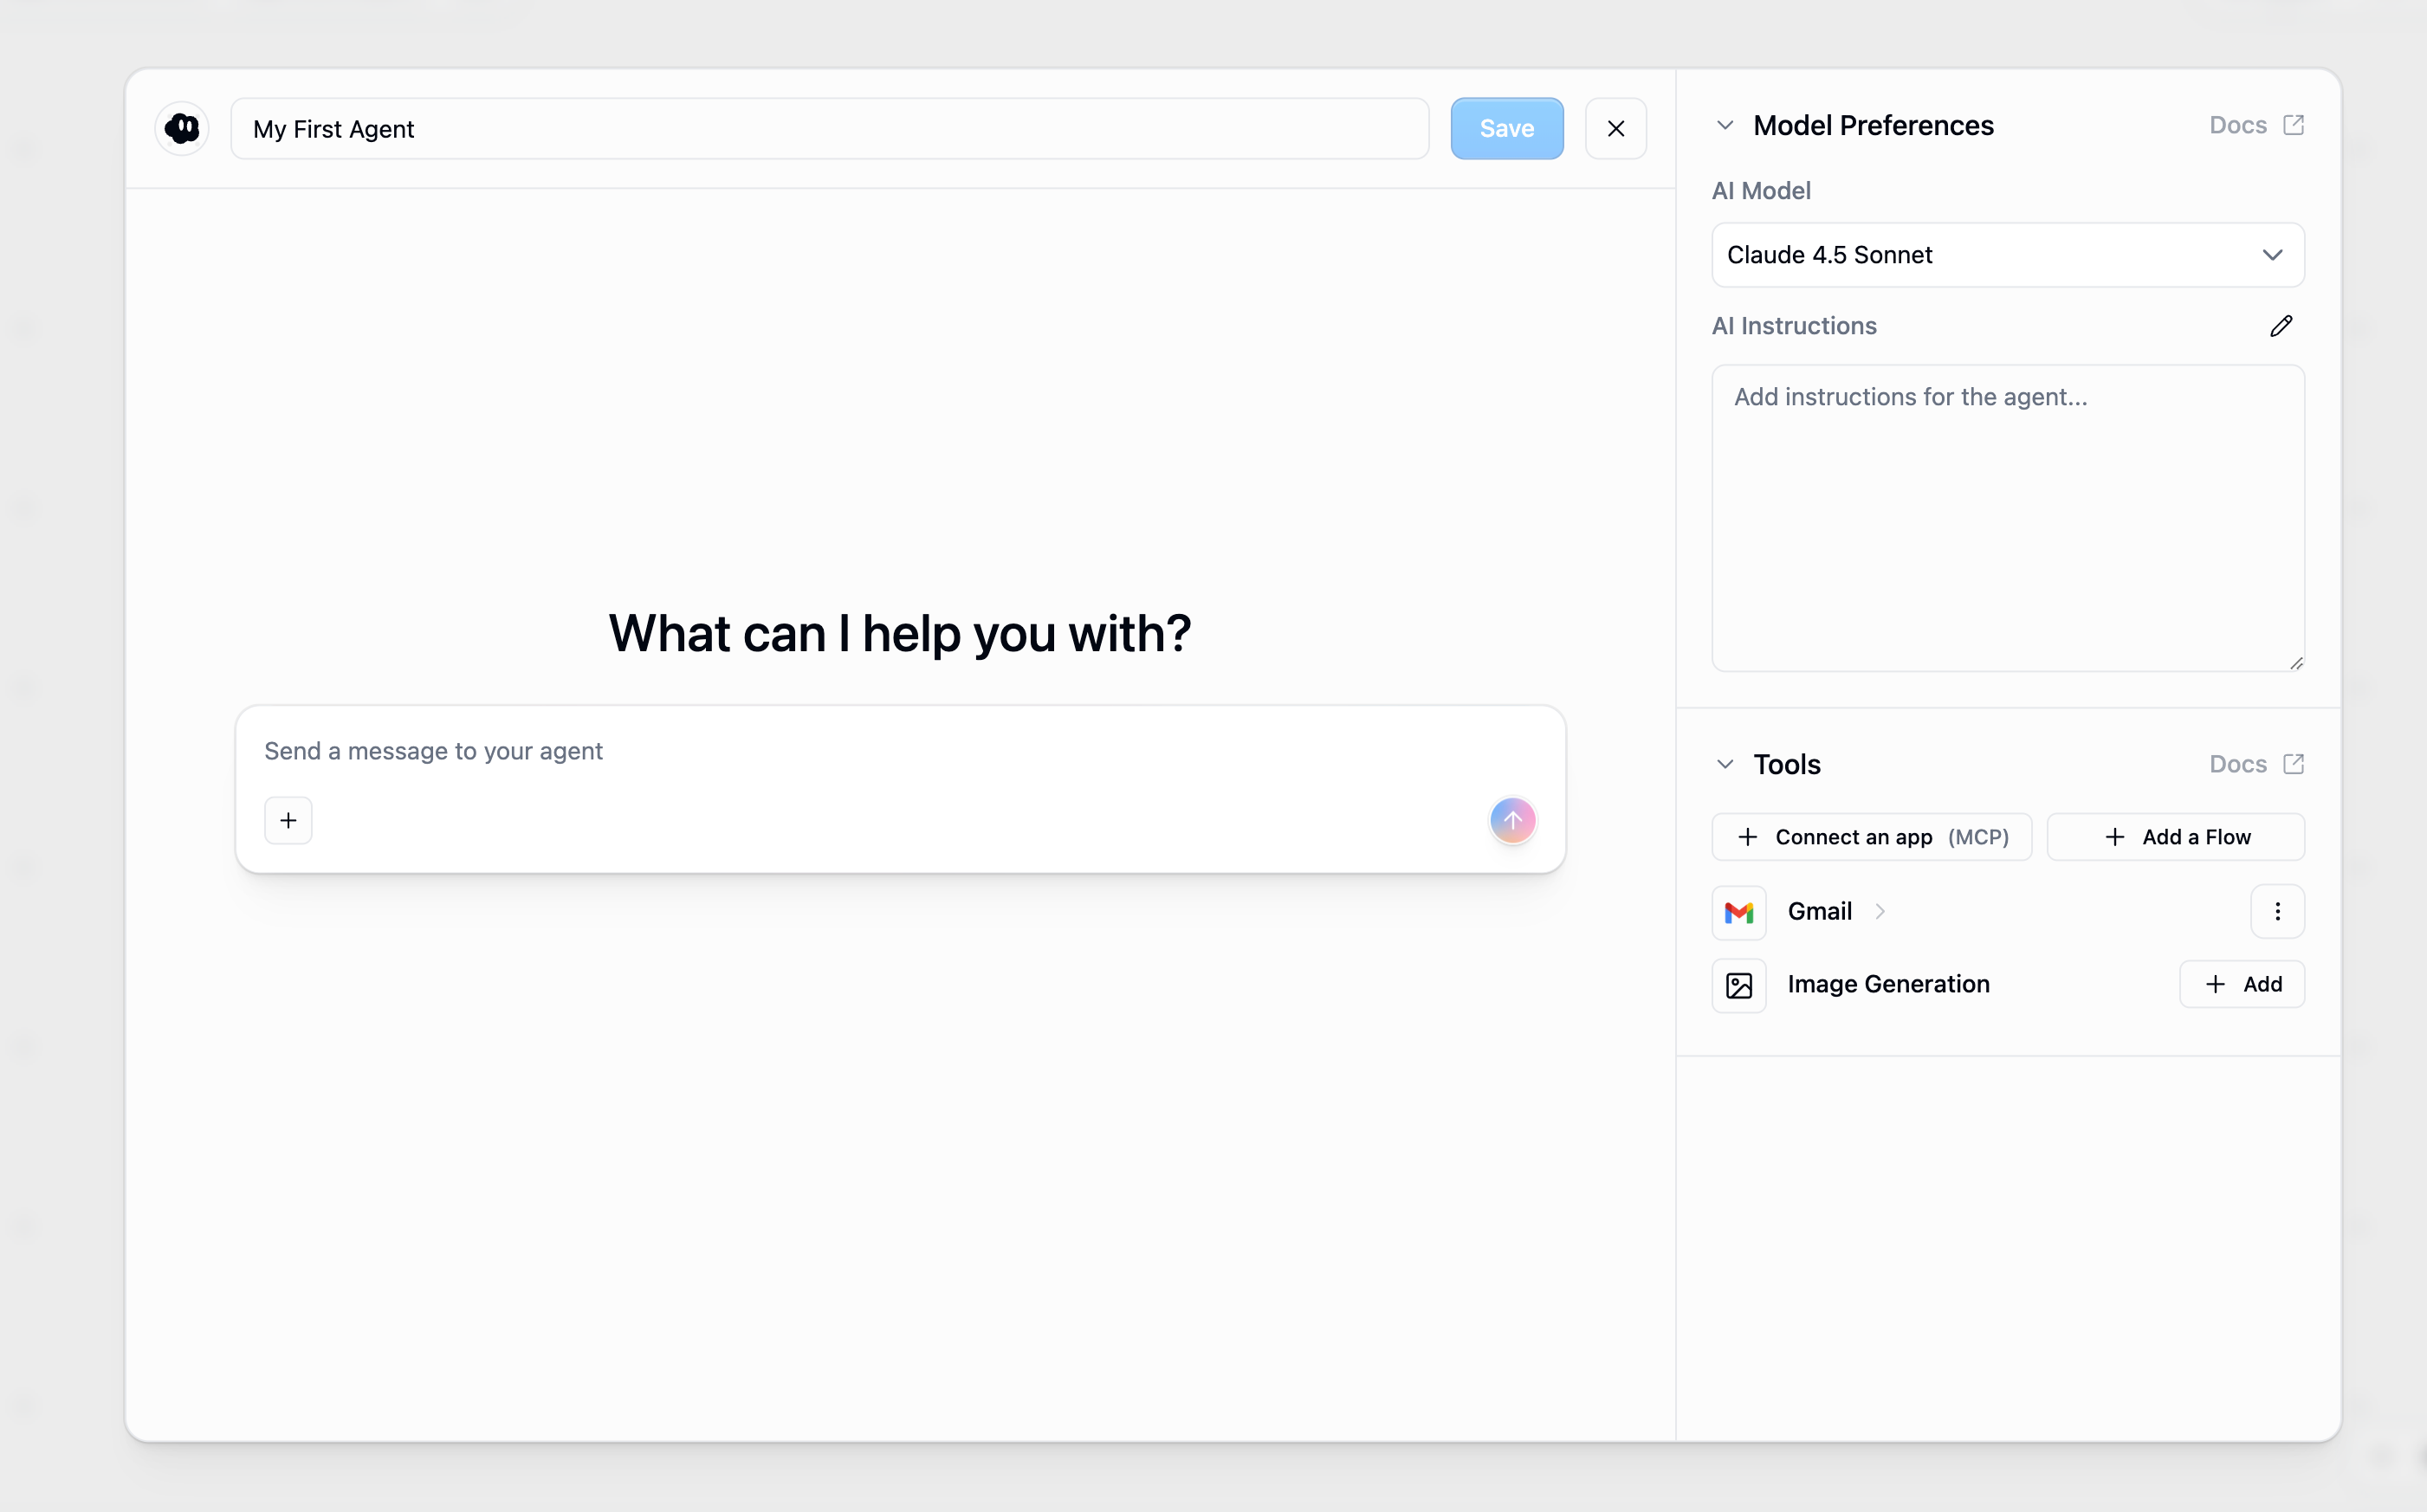Click the agent name input field

tap(829, 129)
